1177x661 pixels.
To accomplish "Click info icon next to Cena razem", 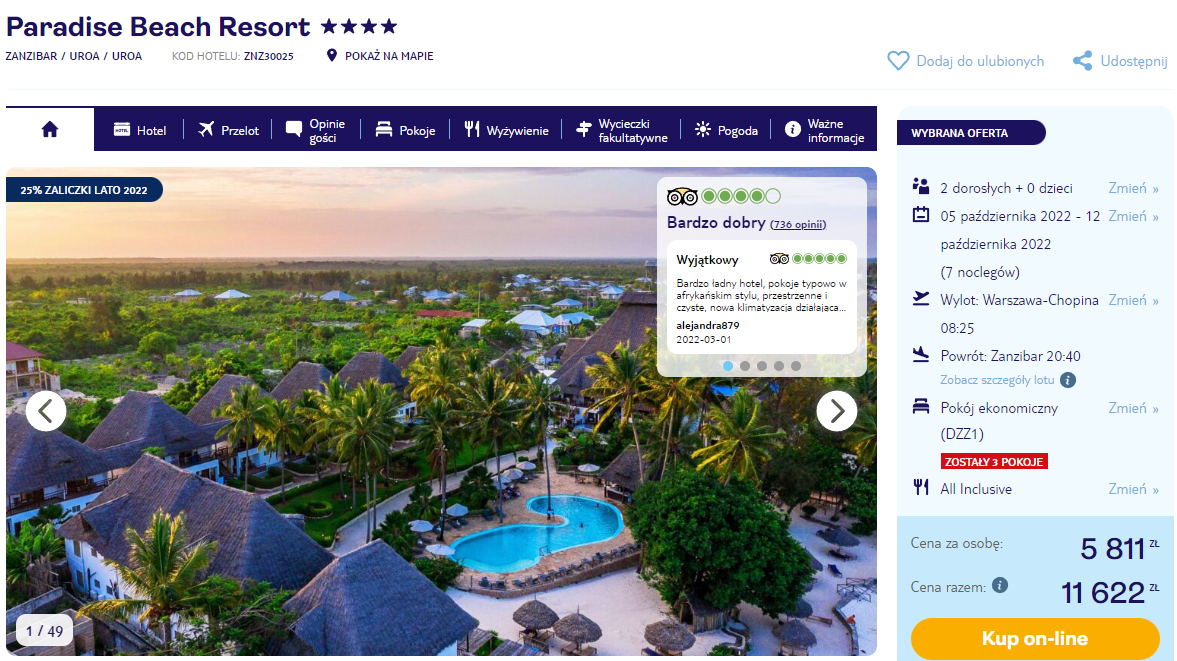I will click(999, 586).
